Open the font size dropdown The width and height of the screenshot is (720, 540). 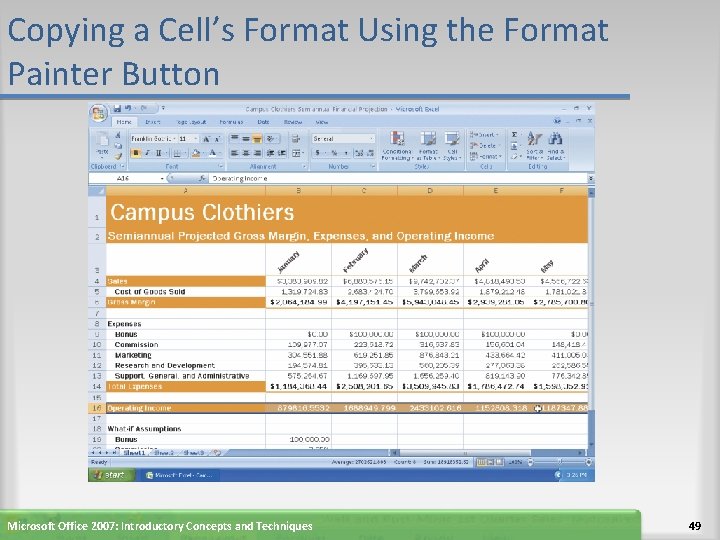(196, 139)
